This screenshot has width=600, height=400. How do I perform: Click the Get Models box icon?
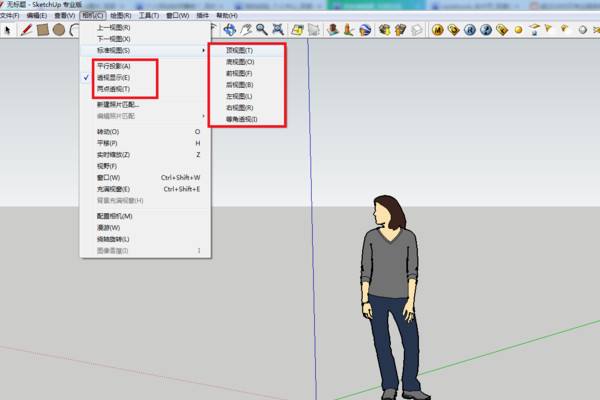[x=384, y=30]
